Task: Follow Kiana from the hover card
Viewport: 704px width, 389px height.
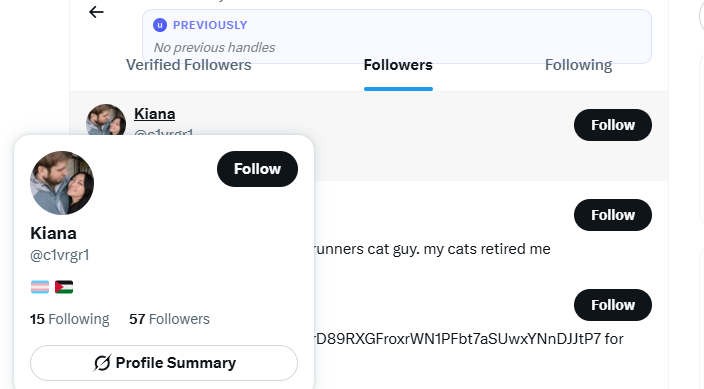Action: point(257,169)
